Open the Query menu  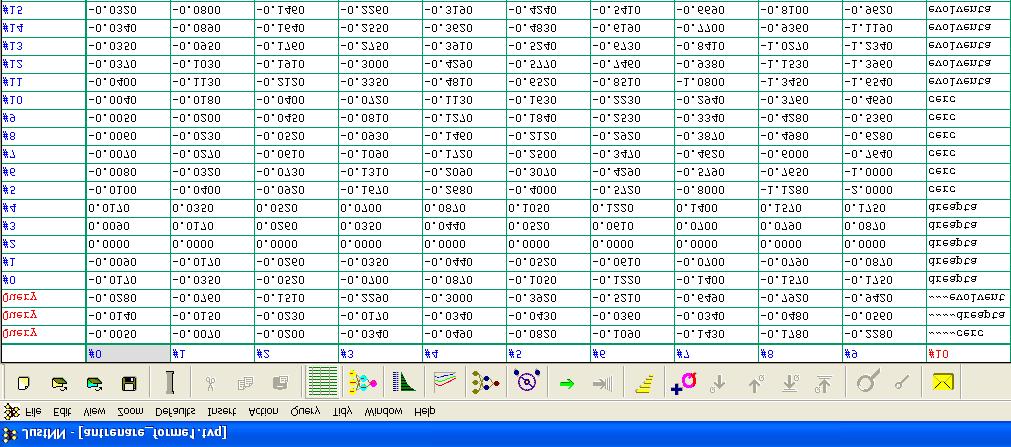click(x=305, y=411)
